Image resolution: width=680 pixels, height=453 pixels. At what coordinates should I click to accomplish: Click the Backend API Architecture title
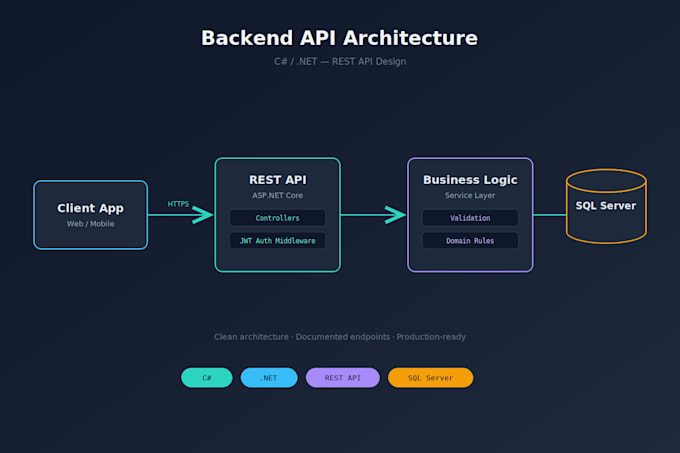coord(340,38)
